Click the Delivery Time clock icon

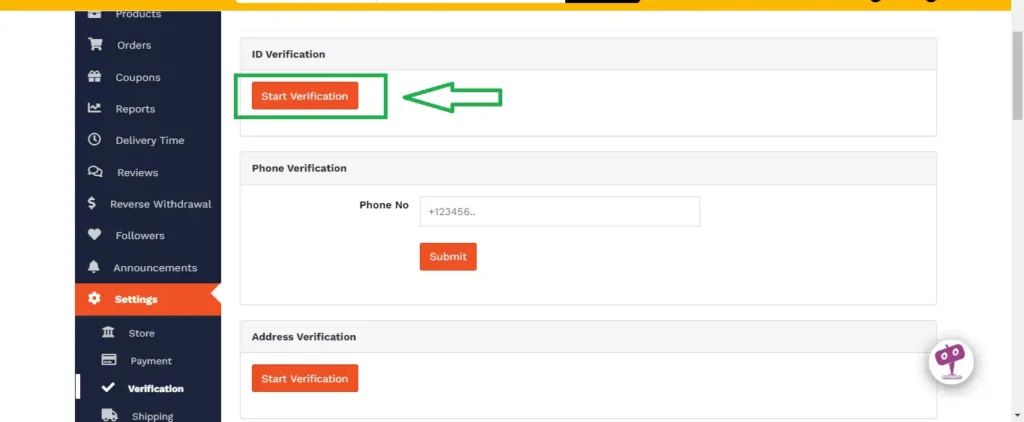[x=95, y=140]
